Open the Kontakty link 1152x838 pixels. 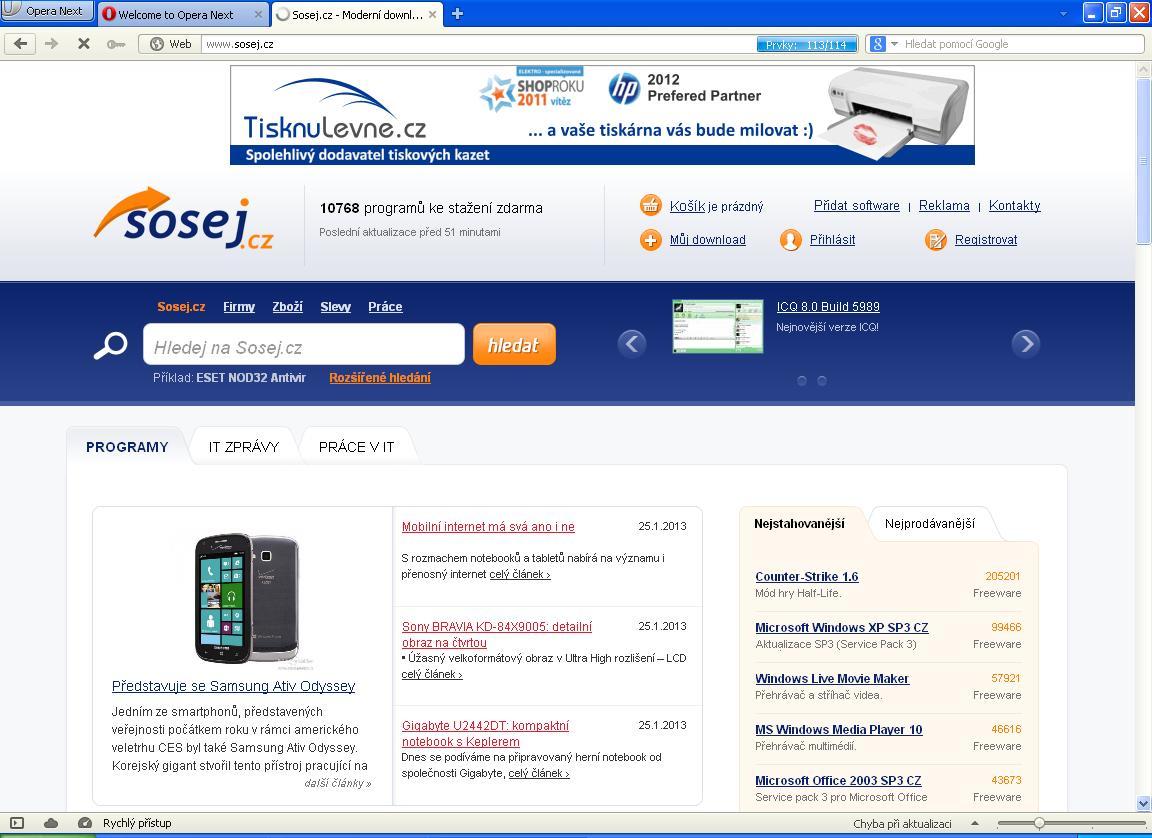click(1015, 206)
